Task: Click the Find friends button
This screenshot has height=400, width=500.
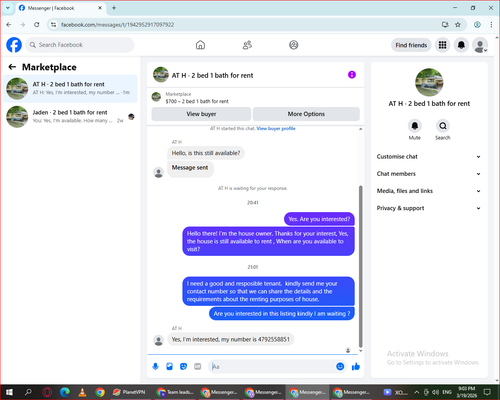Action: [411, 45]
